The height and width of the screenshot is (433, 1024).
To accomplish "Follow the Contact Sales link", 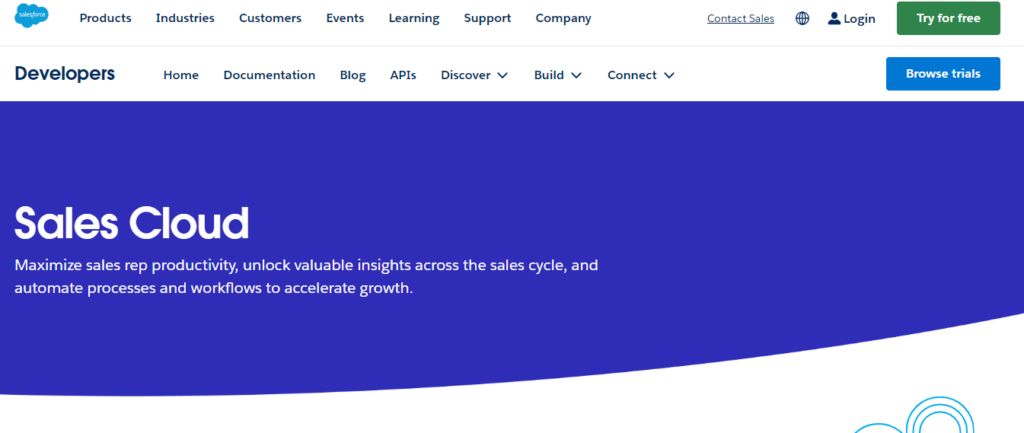I will tap(741, 18).
